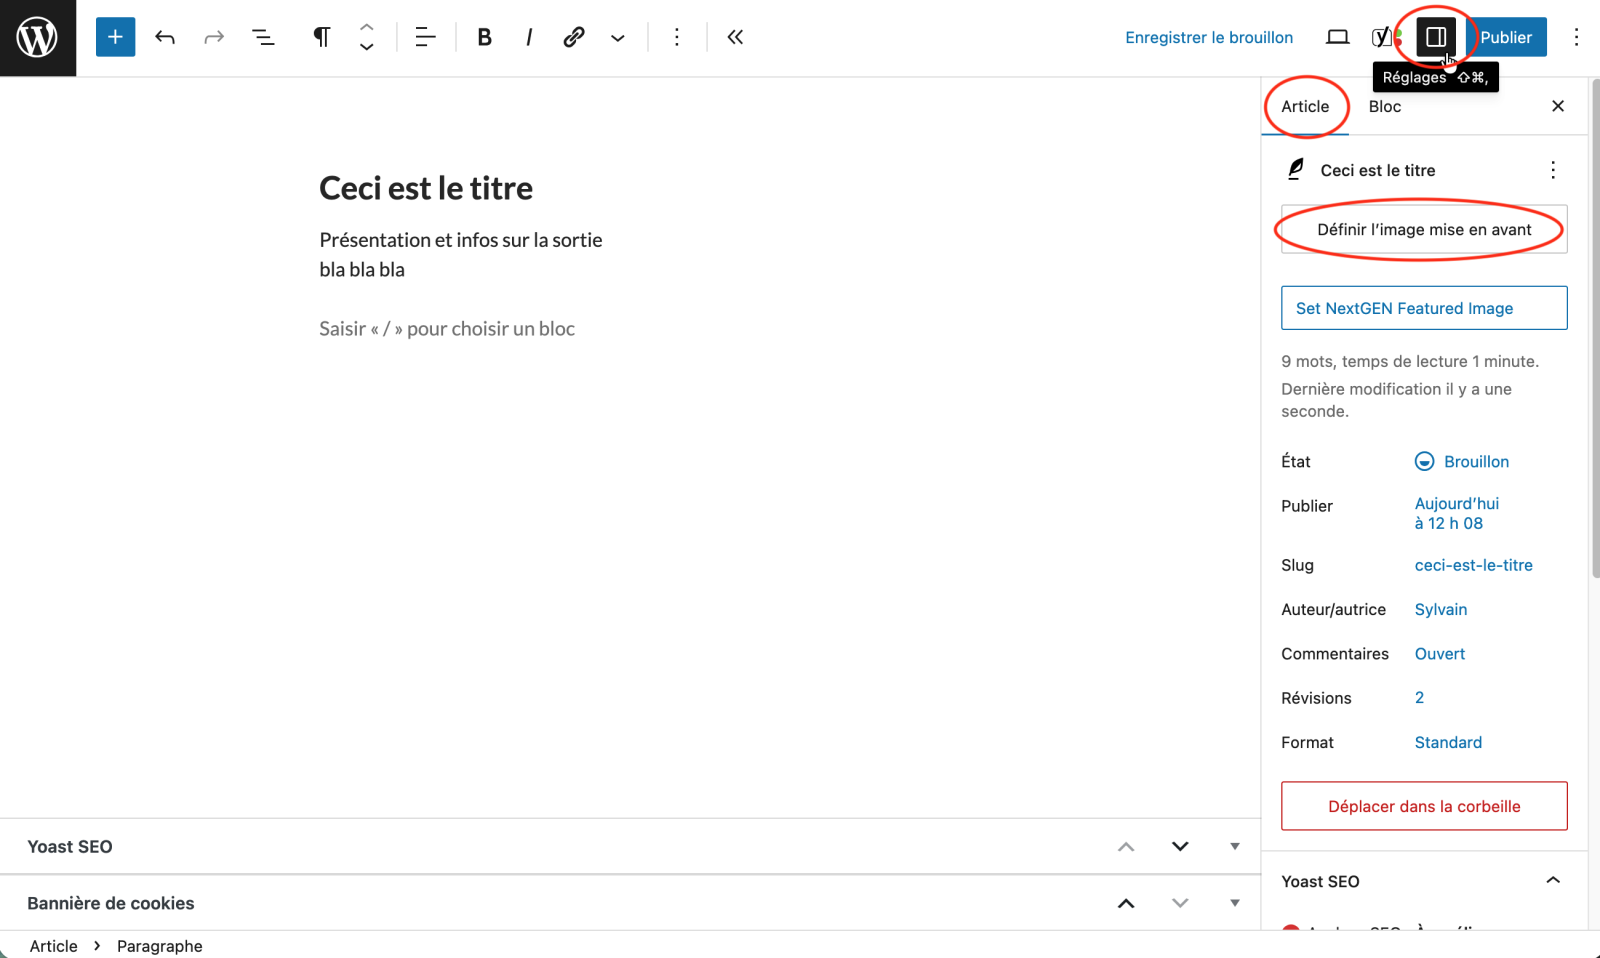The image size is (1600, 958).
Task: Open the Yoast SEO toolbar icon
Action: (1383, 37)
